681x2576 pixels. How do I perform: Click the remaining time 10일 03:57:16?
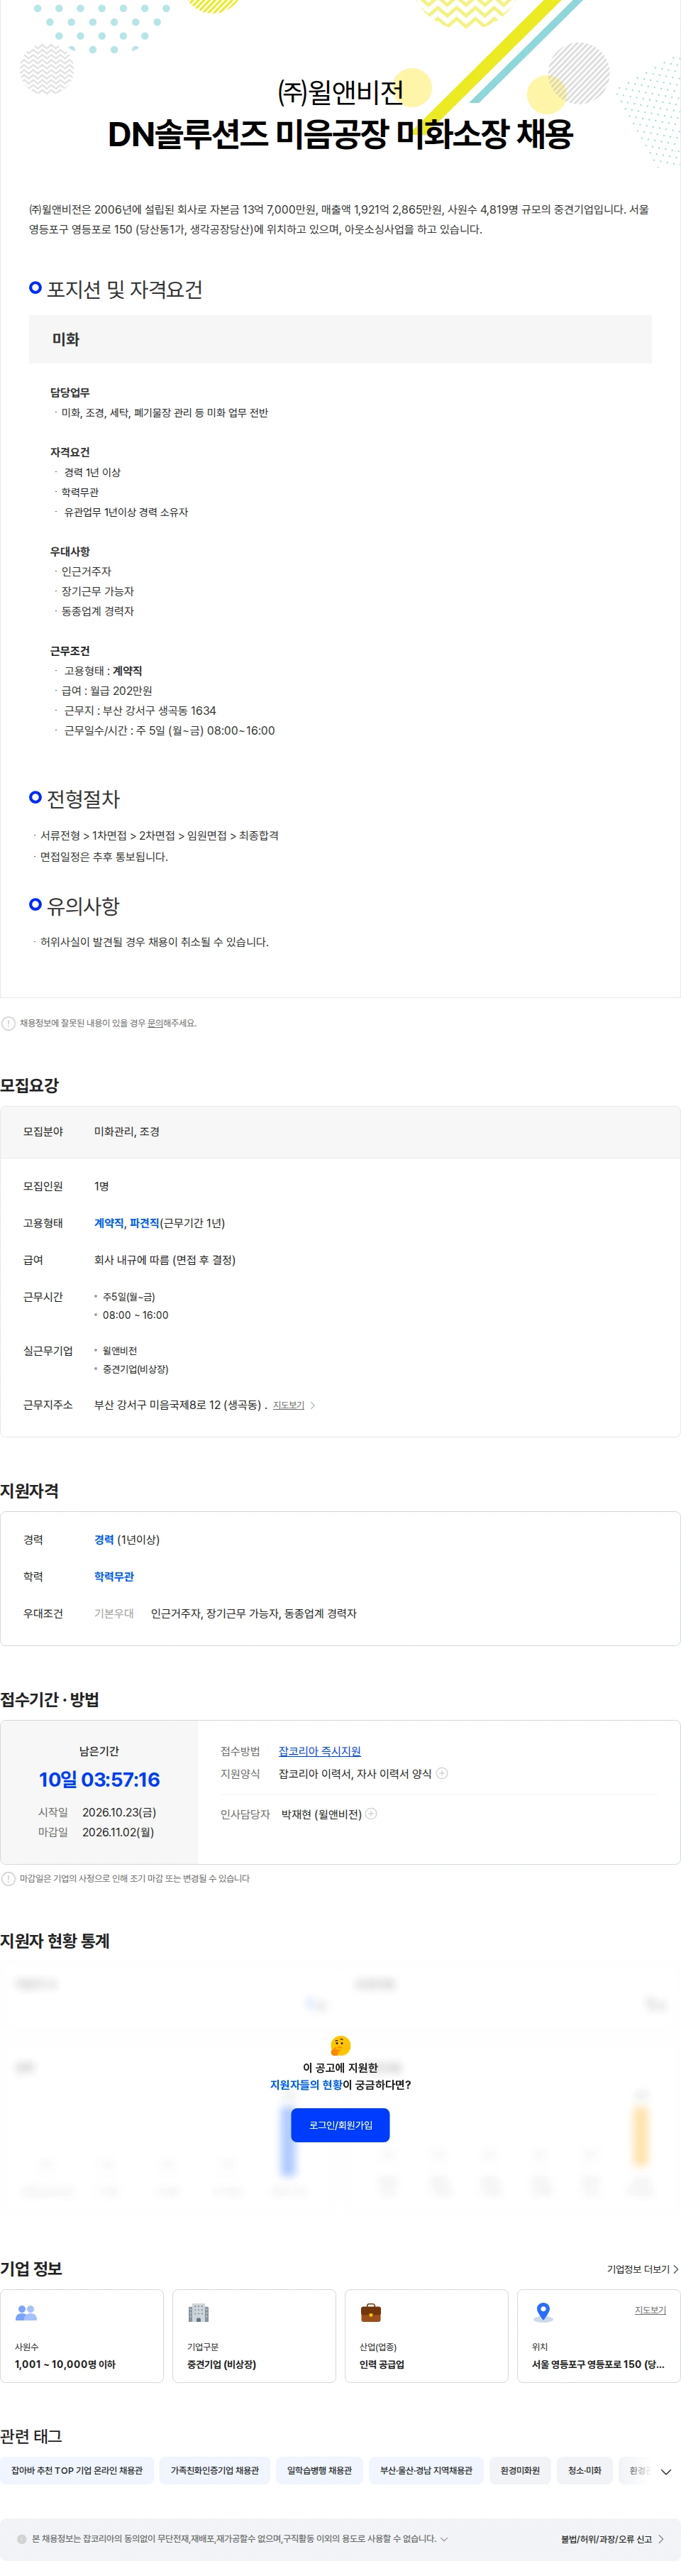click(x=99, y=1779)
